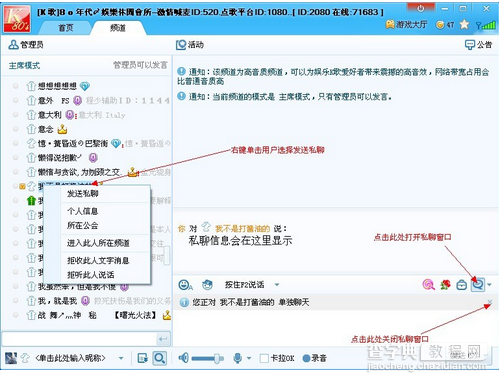Click the enter arrow in the search box
Image resolution: width=499 pixels, height=373 pixels.
click(x=163, y=339)
